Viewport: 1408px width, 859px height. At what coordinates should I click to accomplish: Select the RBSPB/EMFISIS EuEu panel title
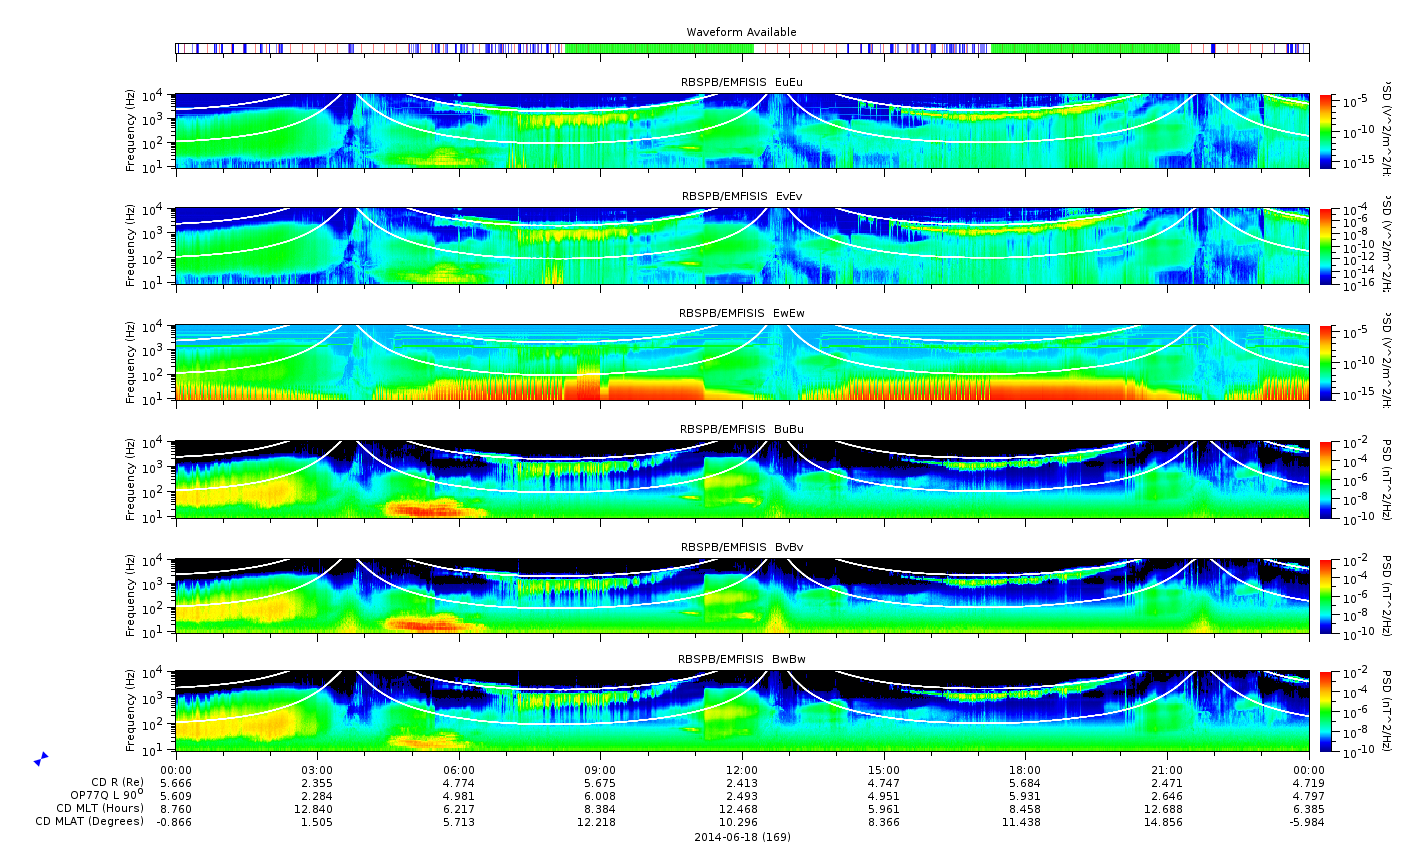point(741,82)
